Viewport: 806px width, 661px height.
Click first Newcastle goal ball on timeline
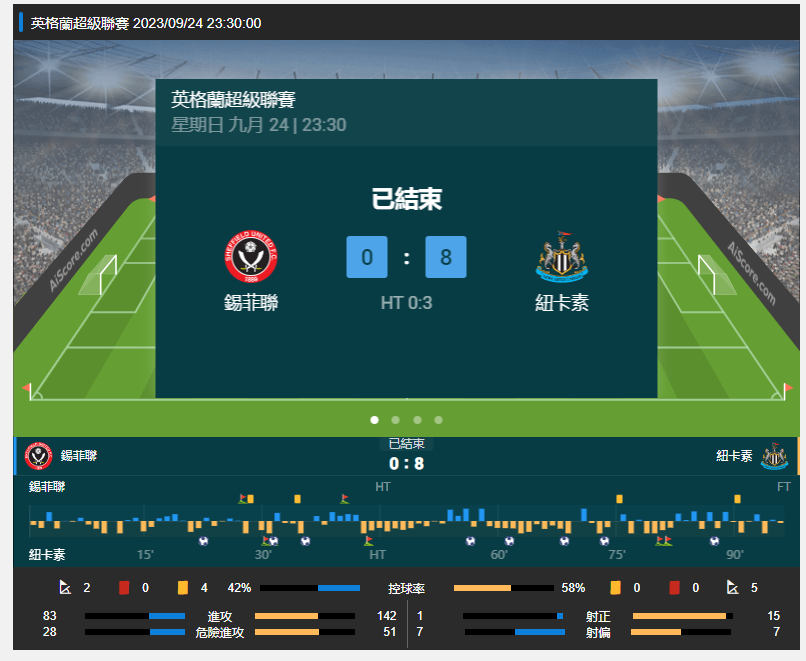[204, 541]
